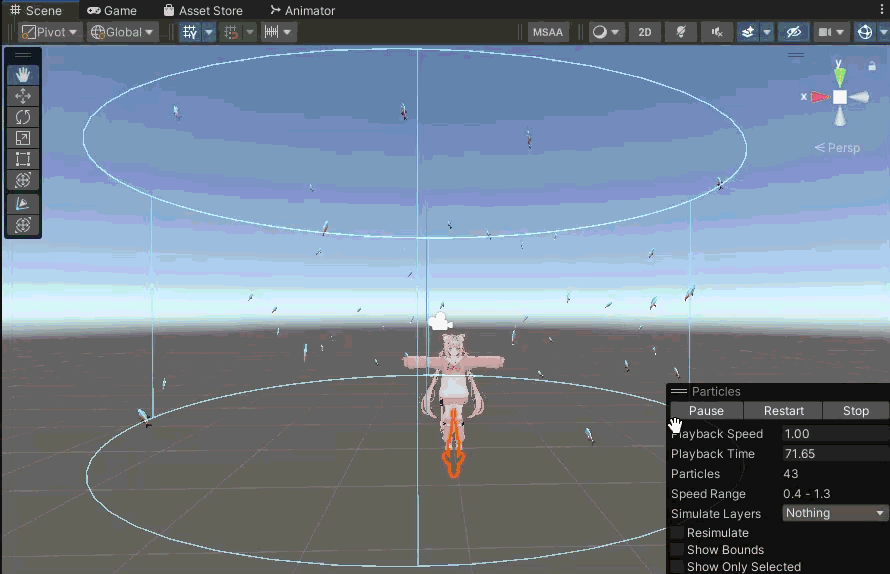The width and height of the screenshot is (890, 574).
Task: Open the Simulate Layers dropdown
Action: click(x=835, y=513)
